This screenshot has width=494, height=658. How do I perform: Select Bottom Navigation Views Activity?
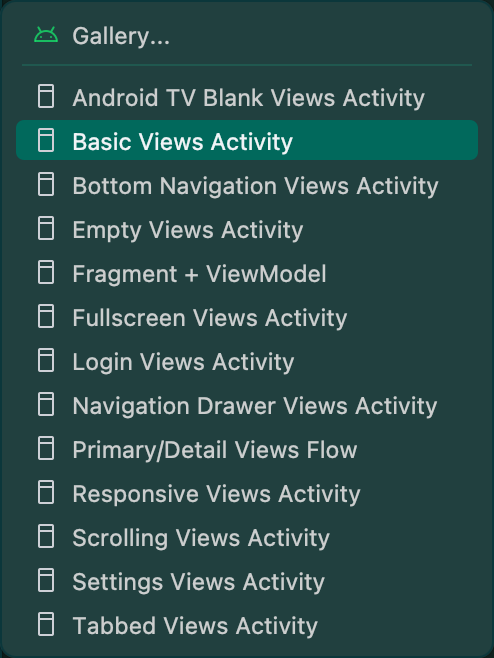[247, 185]
